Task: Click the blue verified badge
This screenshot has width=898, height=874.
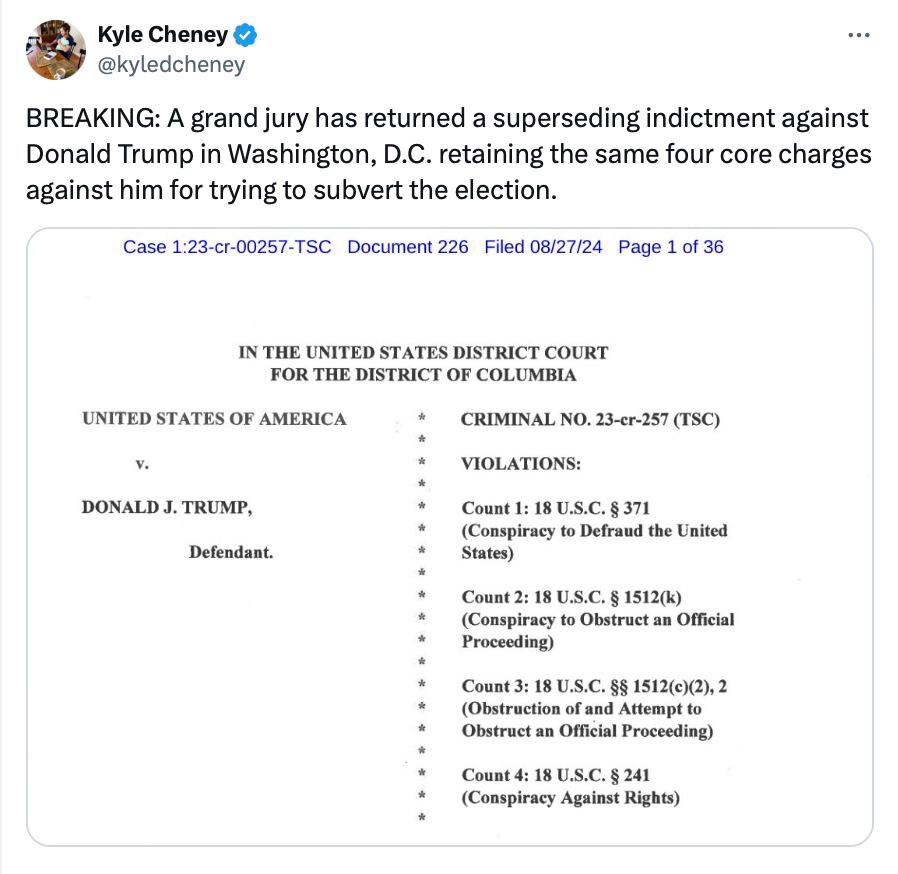Action: coord(247,36)
